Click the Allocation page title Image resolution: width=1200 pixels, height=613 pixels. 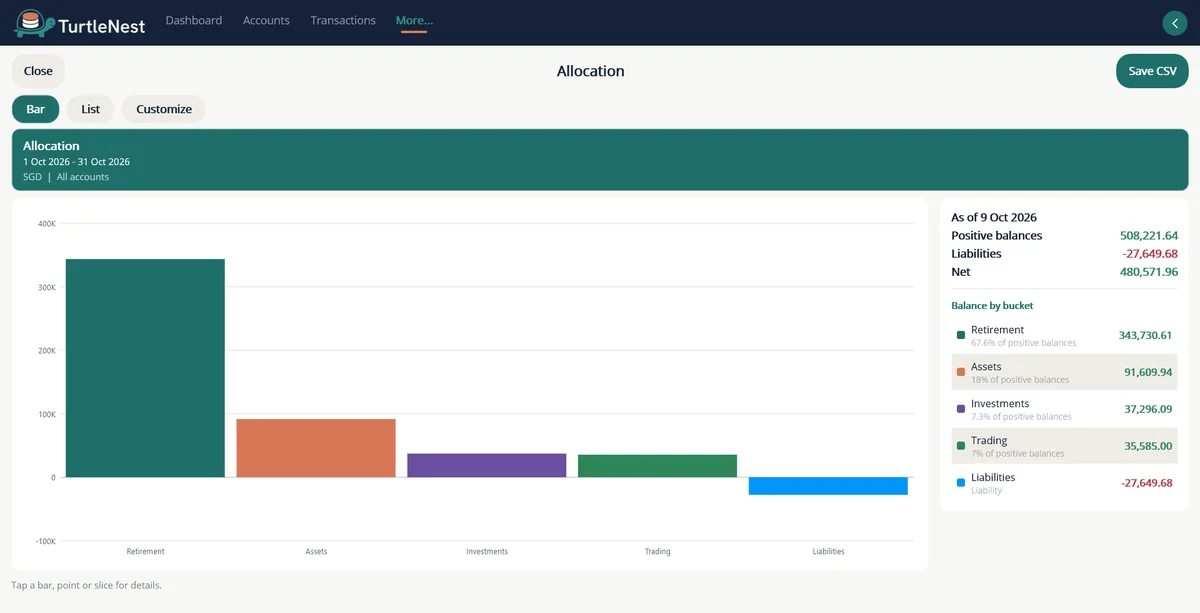[590, 71]
